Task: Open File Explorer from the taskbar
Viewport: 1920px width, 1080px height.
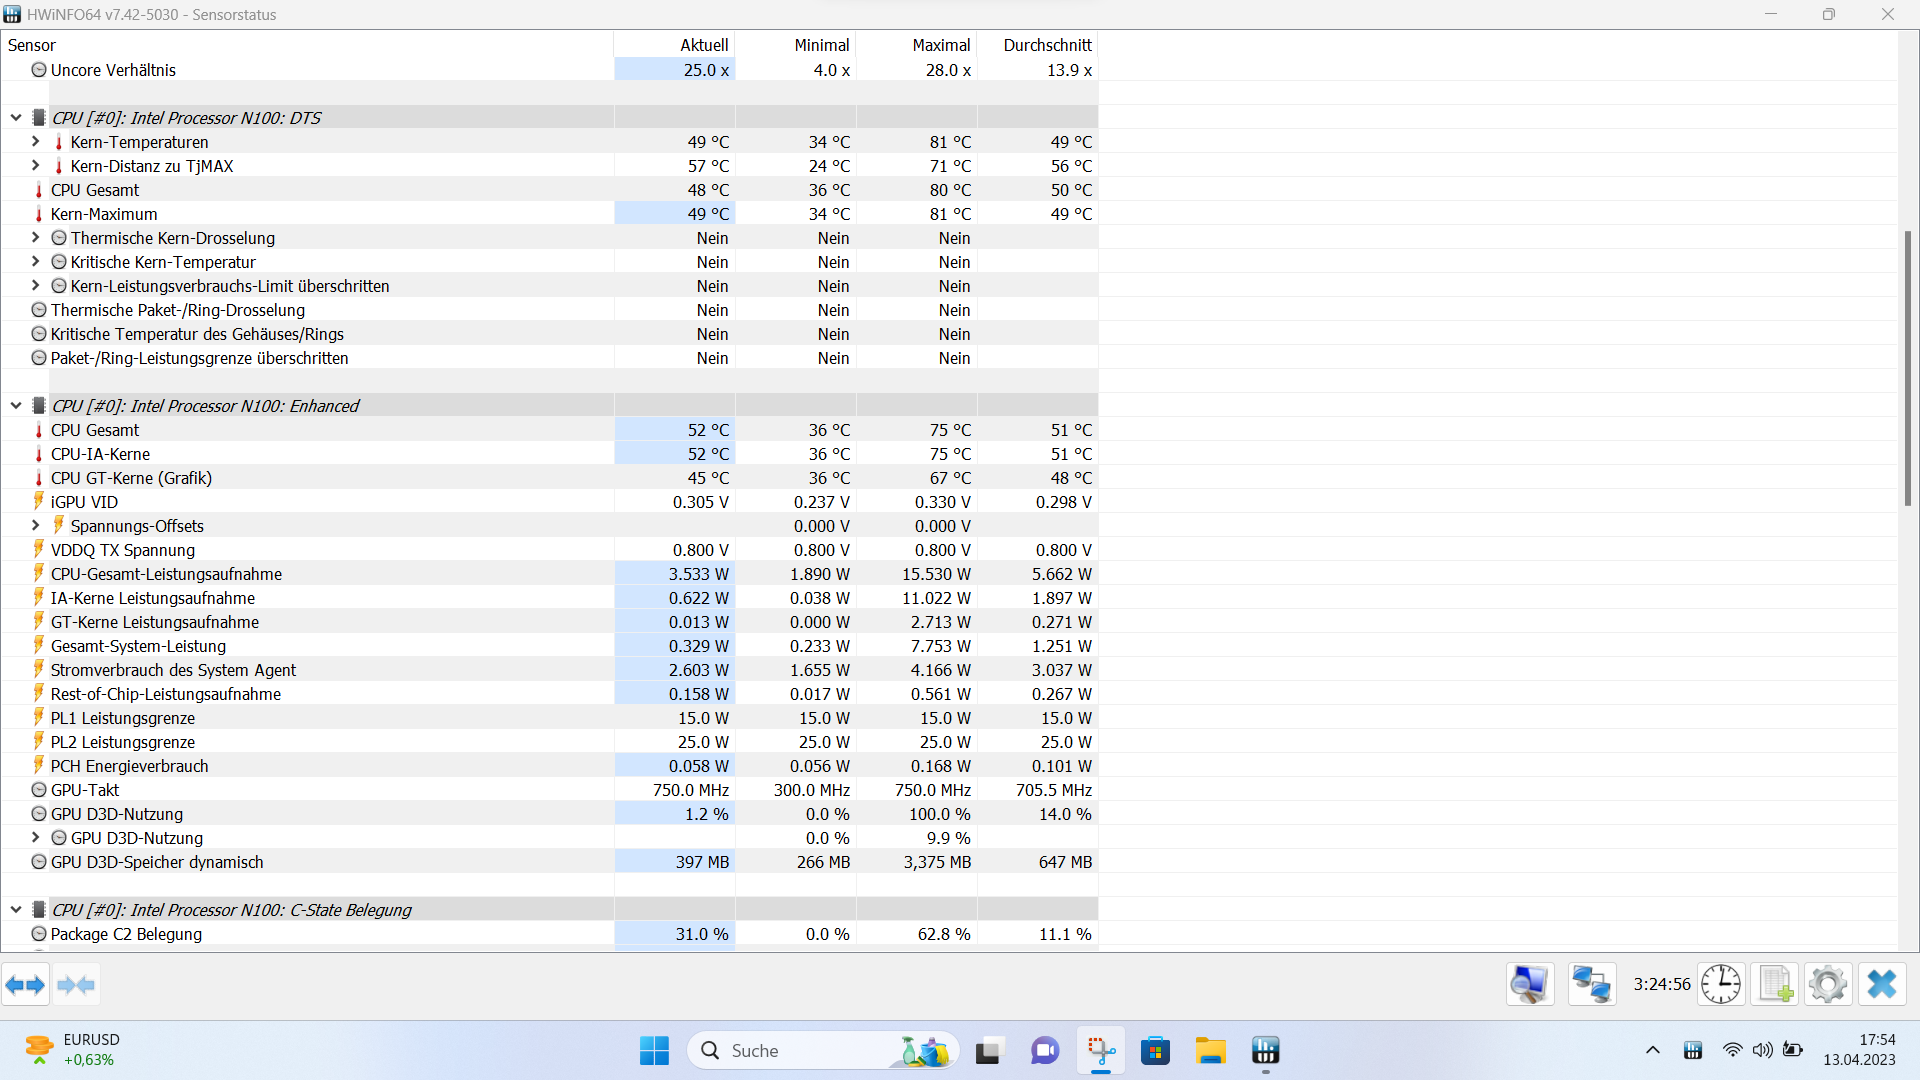Action: 1210,1051
